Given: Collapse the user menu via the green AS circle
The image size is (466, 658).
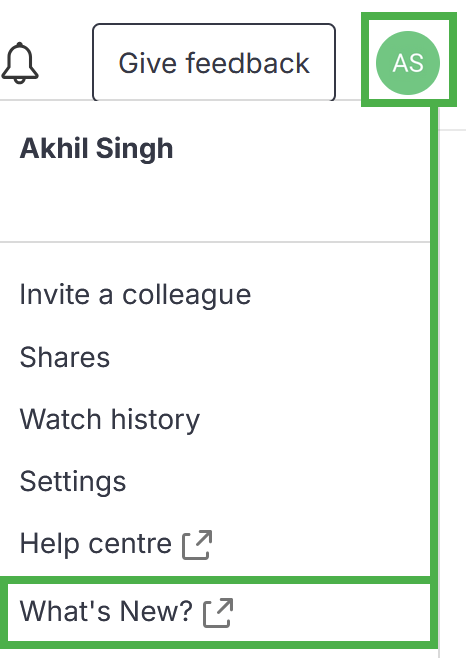Looking at the screenshot, I should 408,63.
